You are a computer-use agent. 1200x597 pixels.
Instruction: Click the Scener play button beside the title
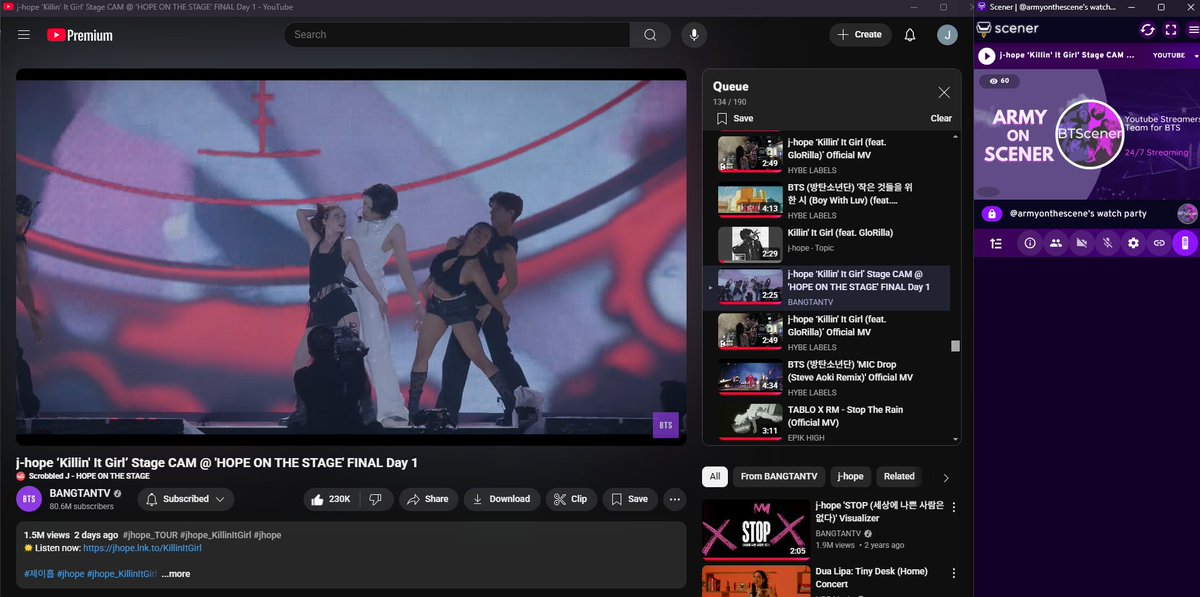click(987, 57)
